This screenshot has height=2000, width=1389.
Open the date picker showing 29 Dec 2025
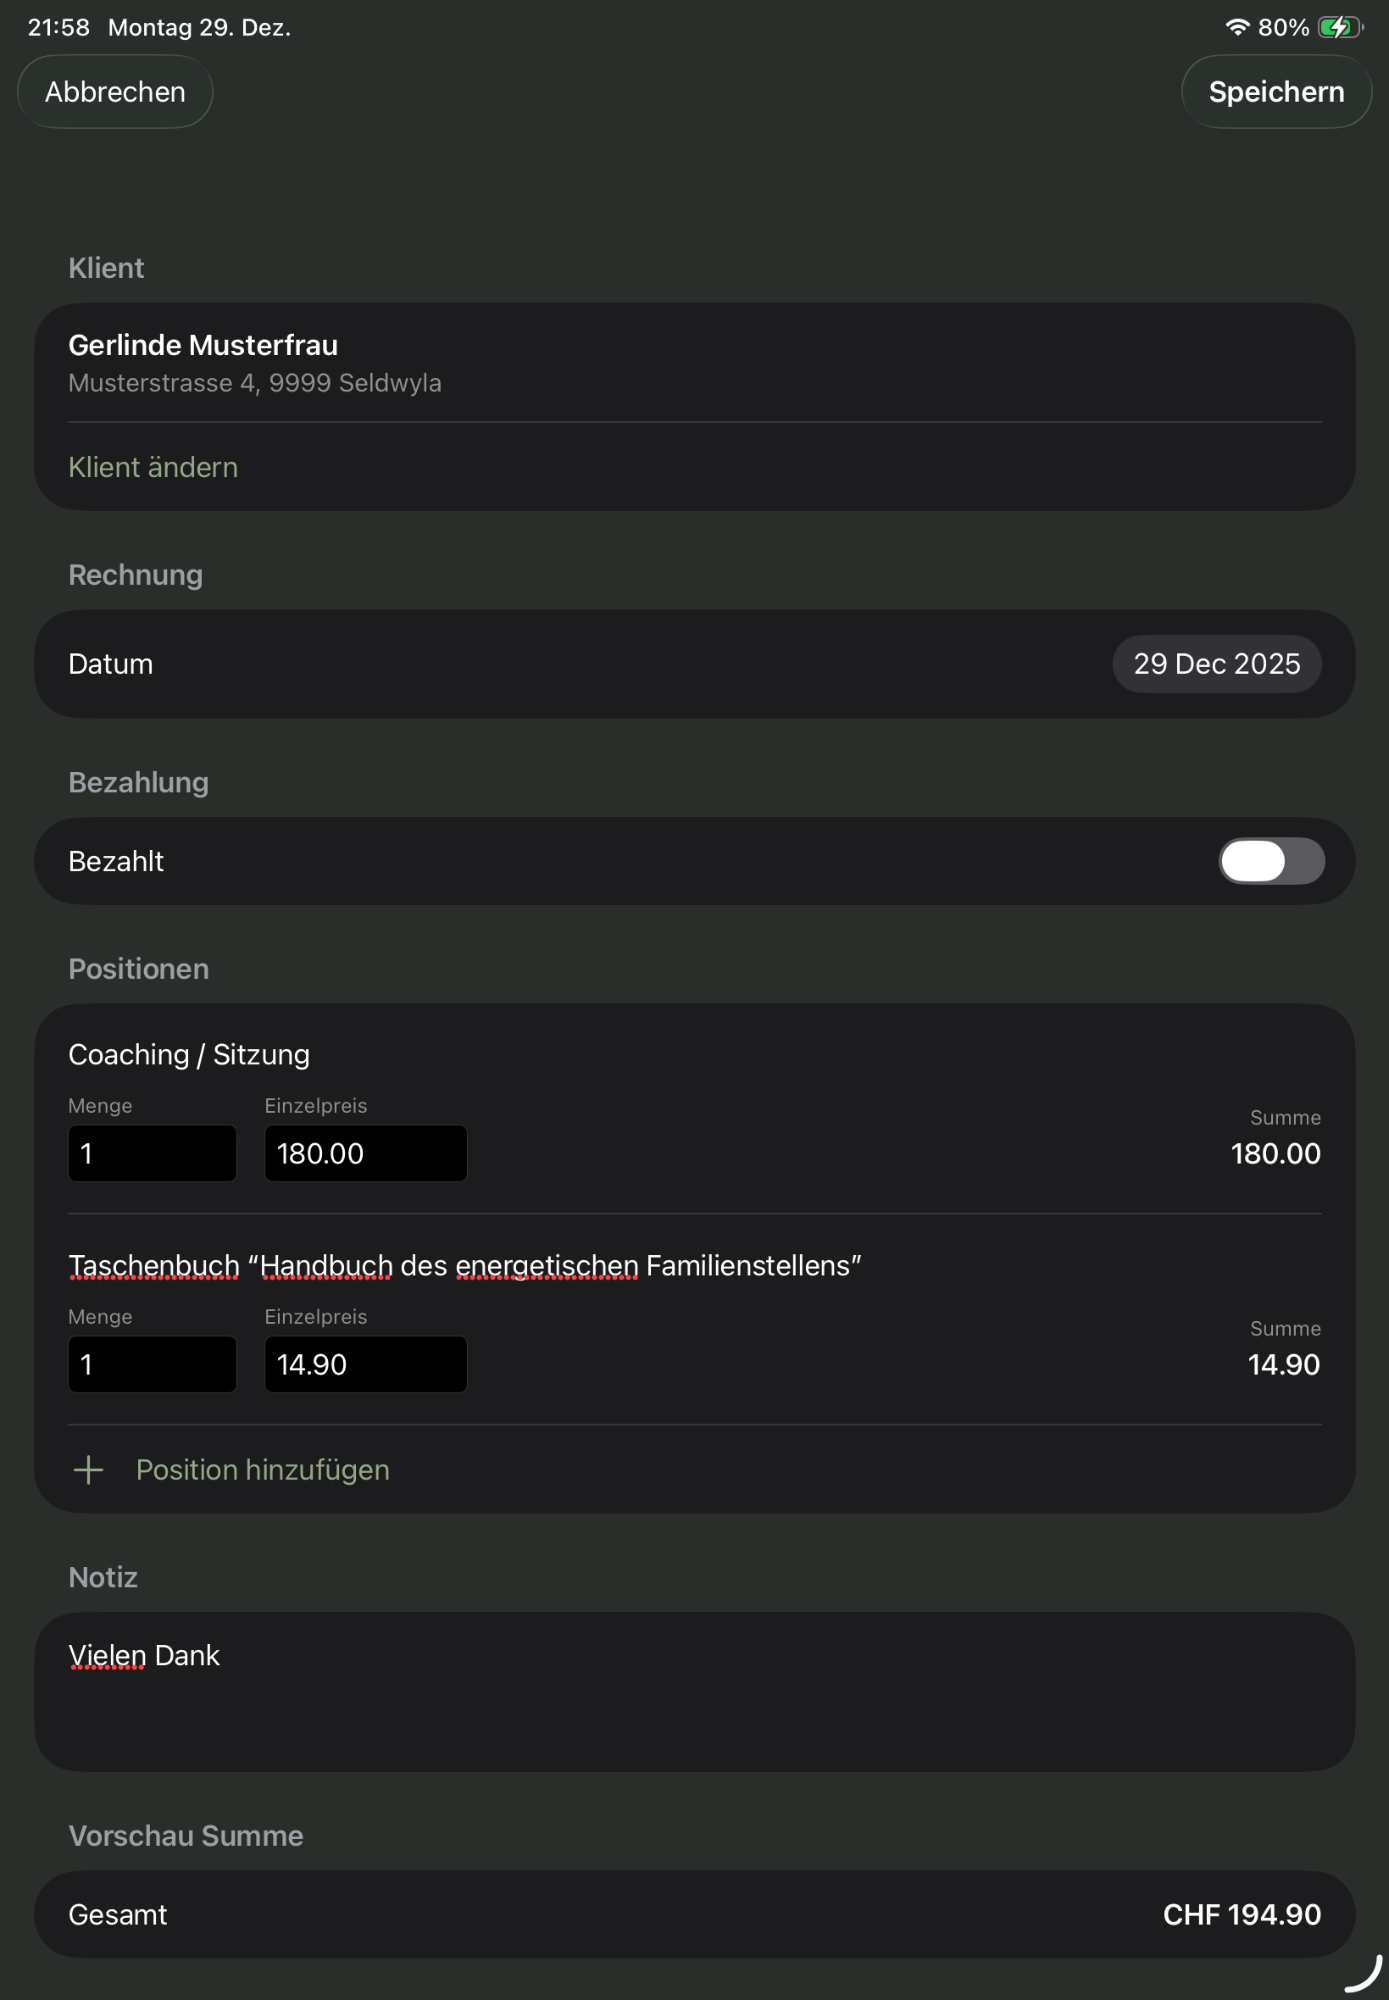click(x=1216, y=664)
